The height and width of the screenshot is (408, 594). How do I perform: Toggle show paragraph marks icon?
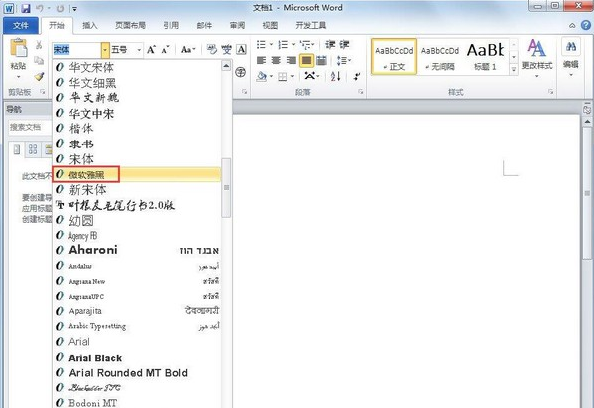click(356, 77)
